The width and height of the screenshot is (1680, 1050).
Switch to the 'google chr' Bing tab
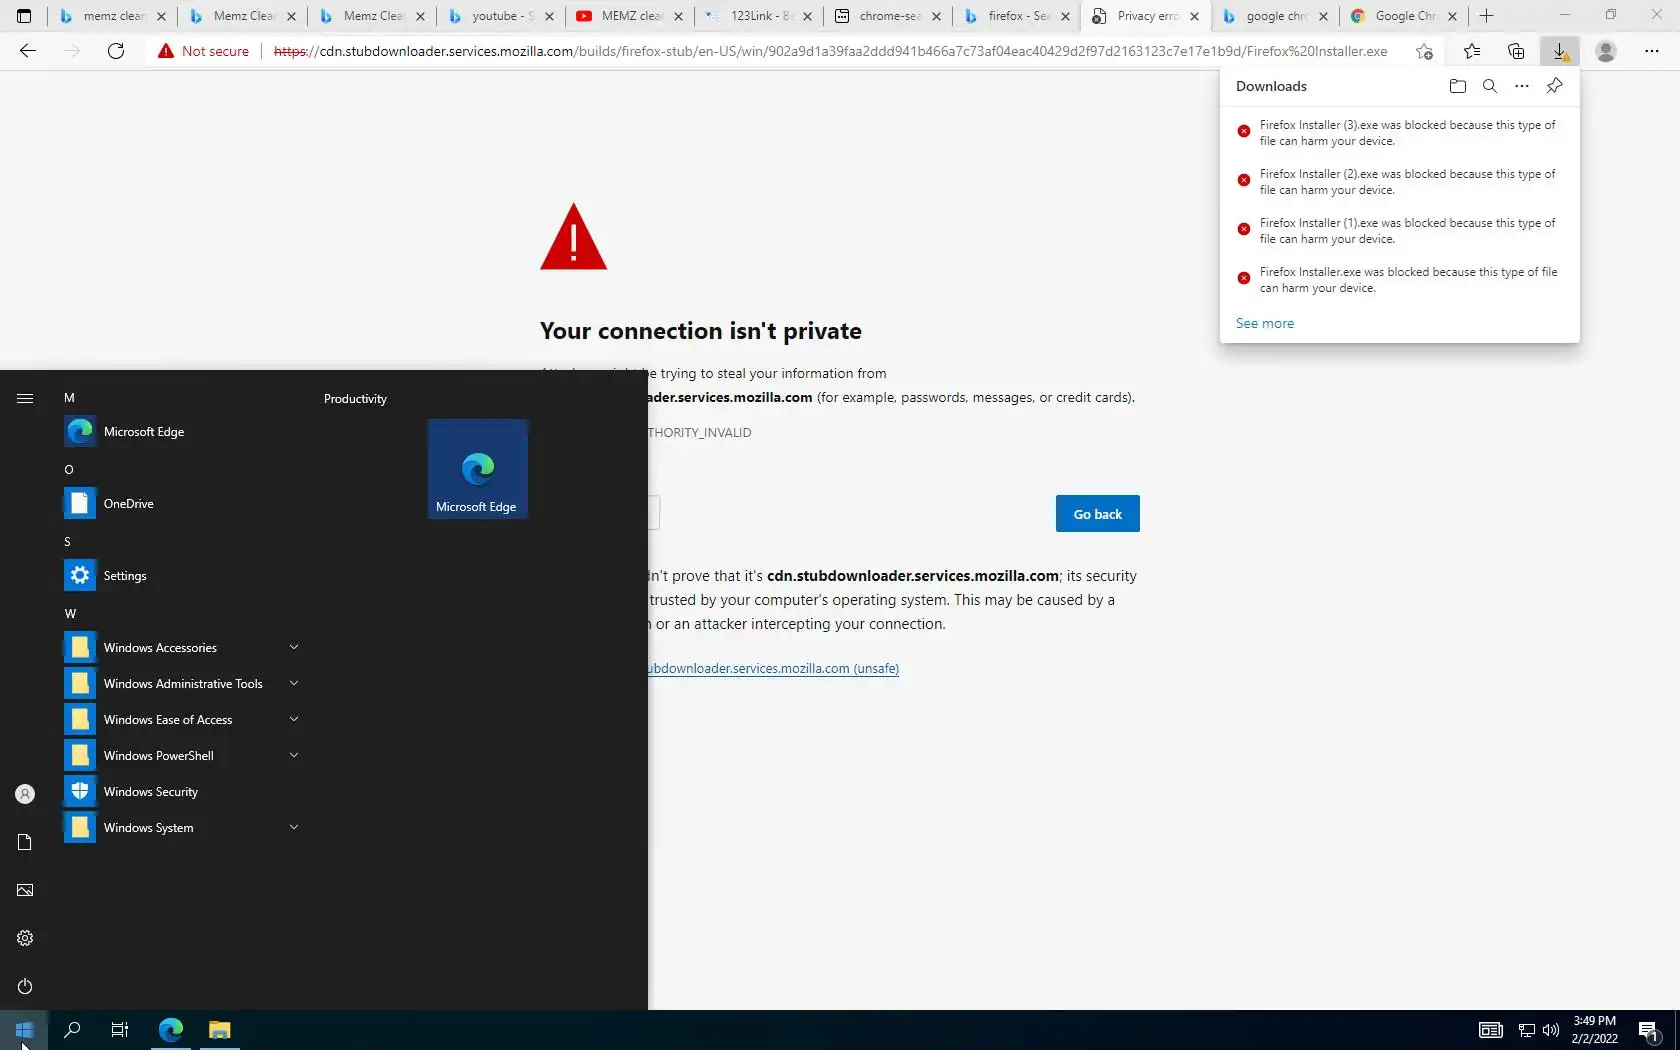pyautogui.click(x=1274, y=16)
